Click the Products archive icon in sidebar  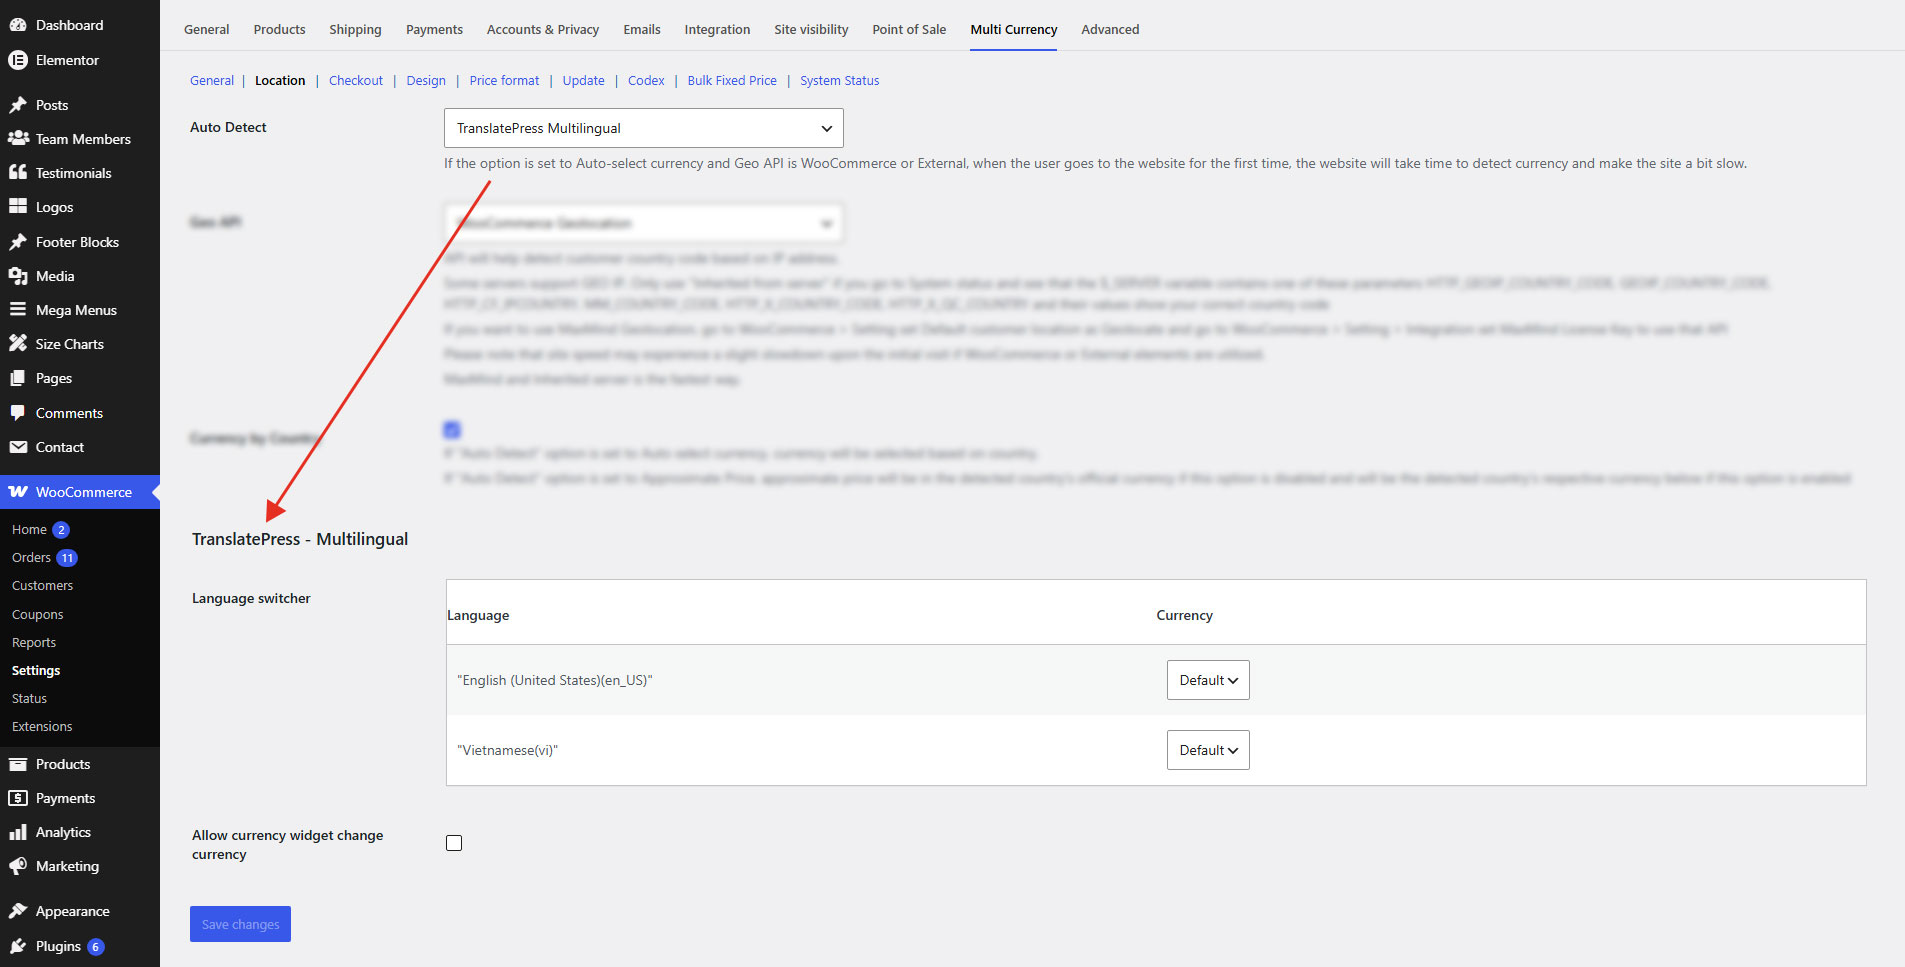(x=18, y=764)
